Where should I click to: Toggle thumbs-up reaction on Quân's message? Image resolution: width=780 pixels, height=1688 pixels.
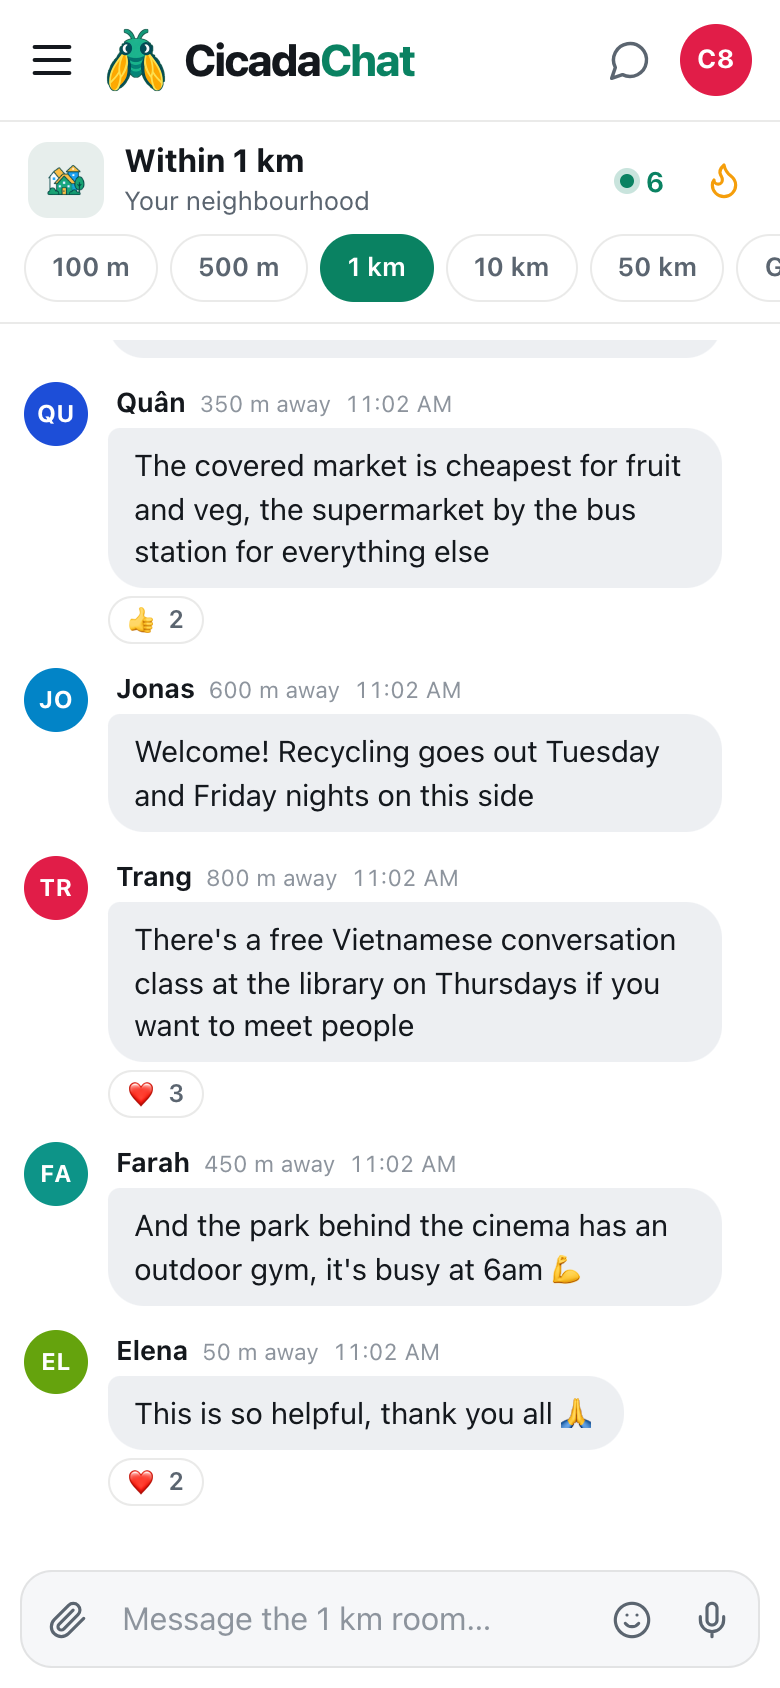pos(156,620)
